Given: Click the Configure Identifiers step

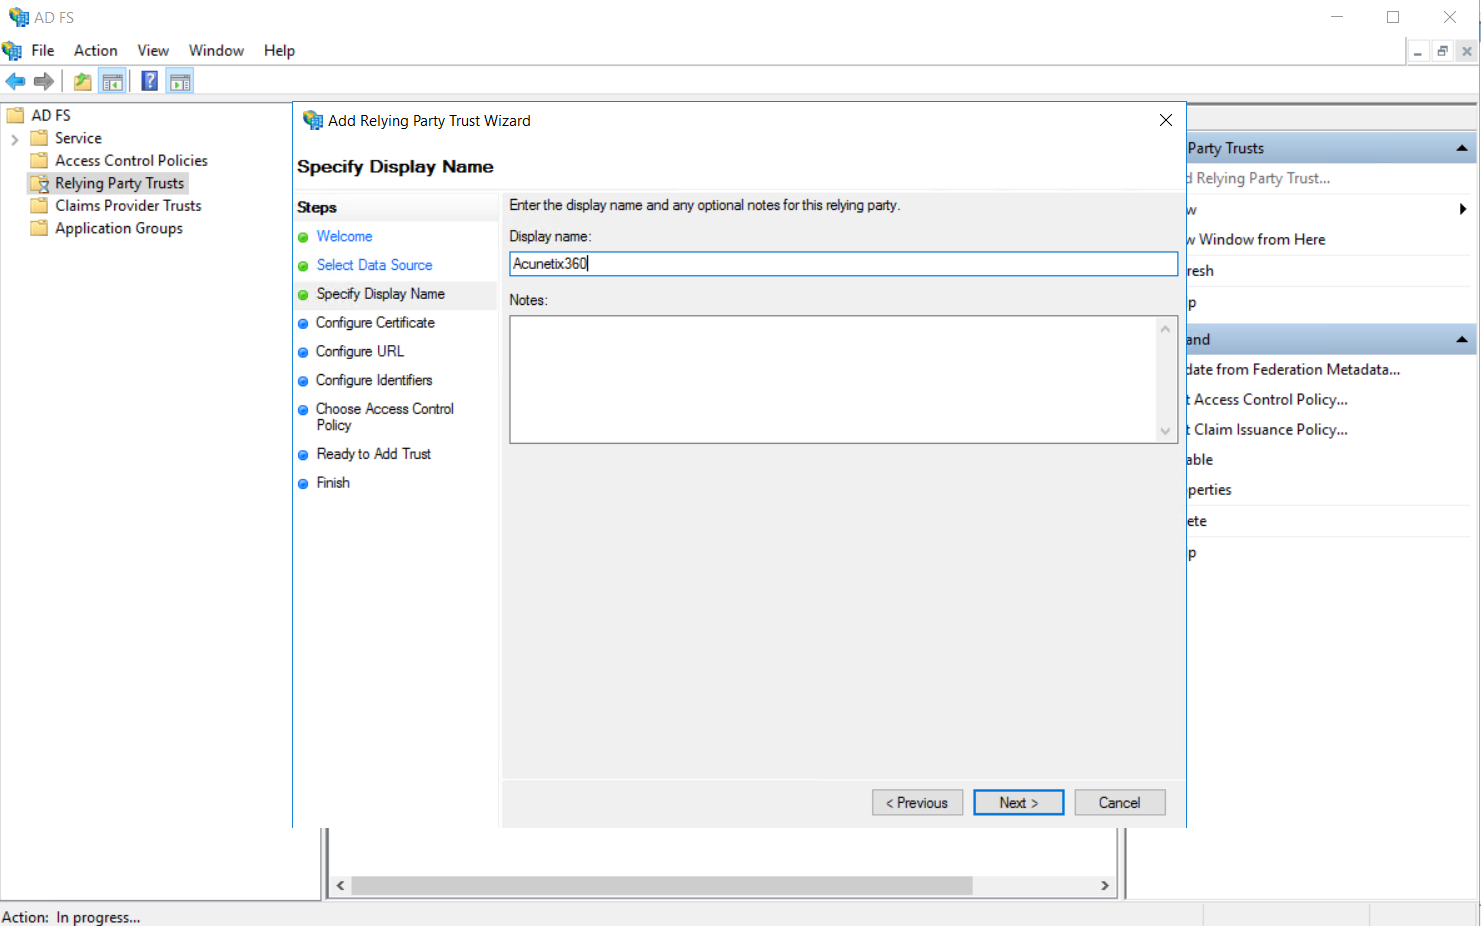Looking at the screenshot, I should [x=374, y=380].
